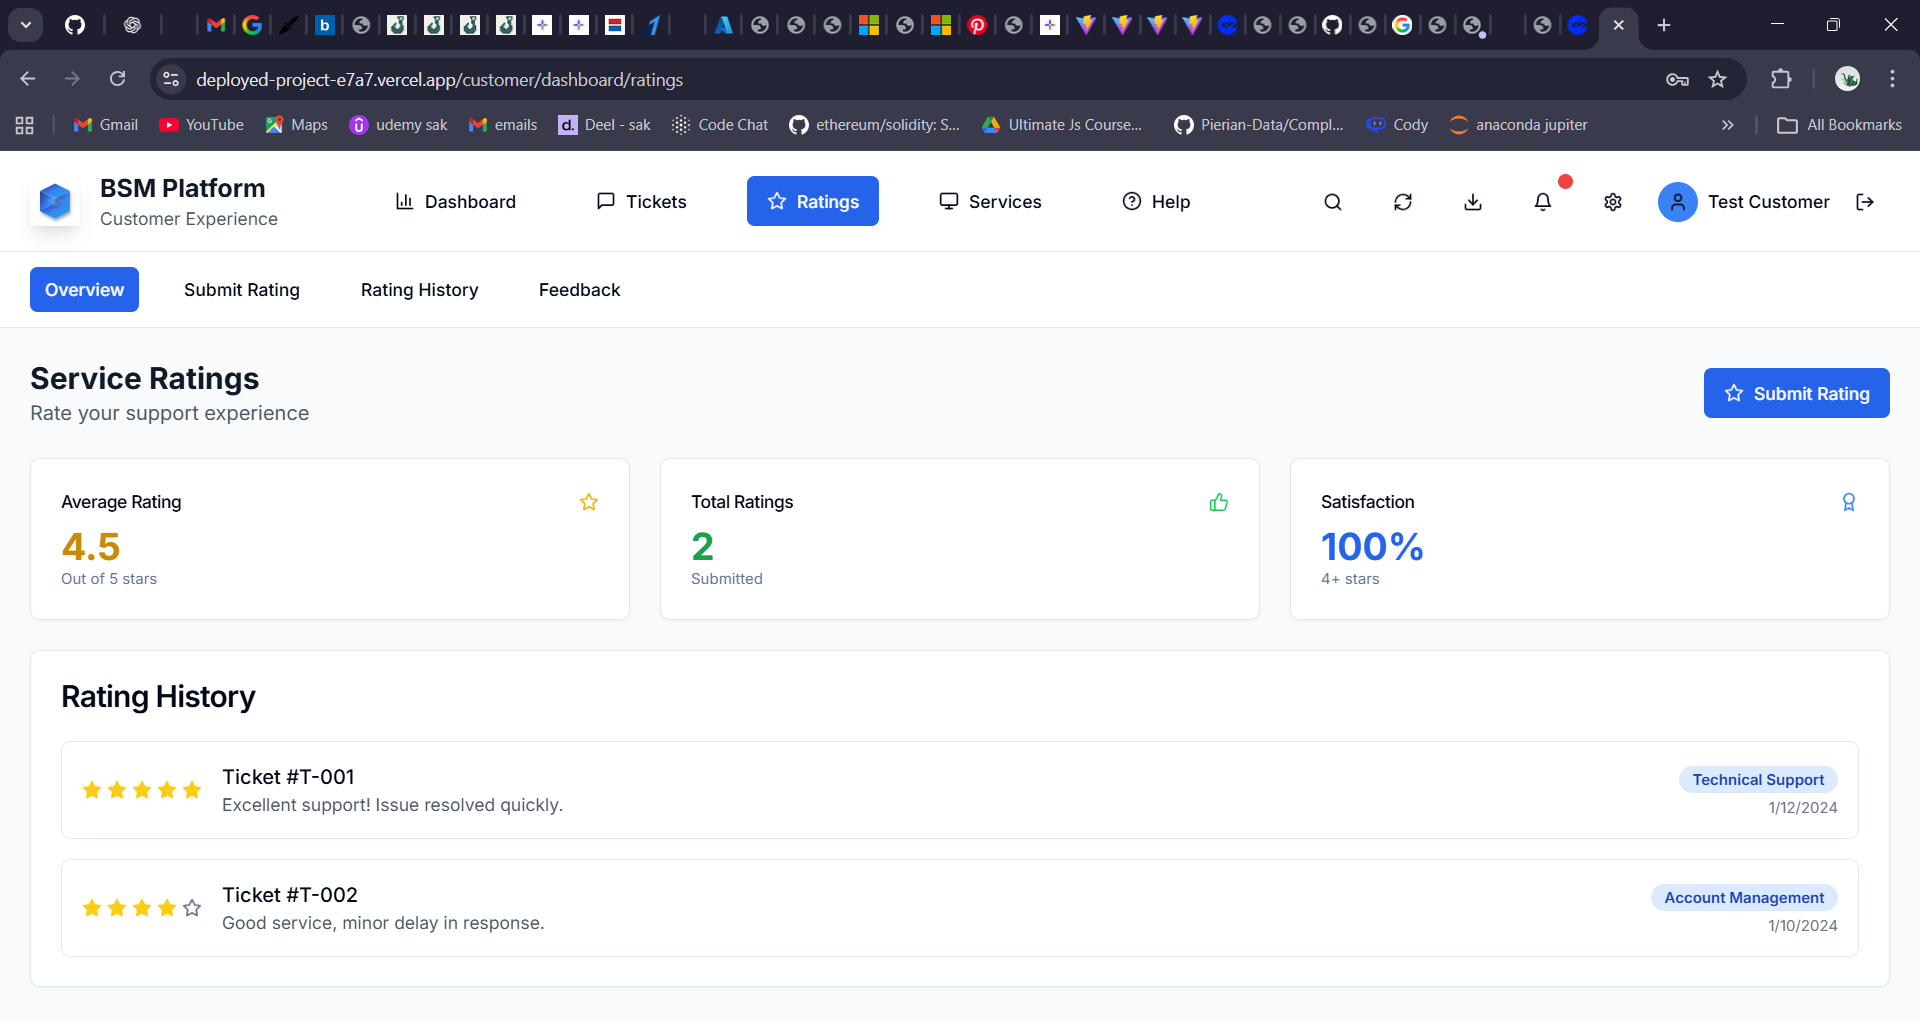Open the Gmail bookmark

pos(106,125)
